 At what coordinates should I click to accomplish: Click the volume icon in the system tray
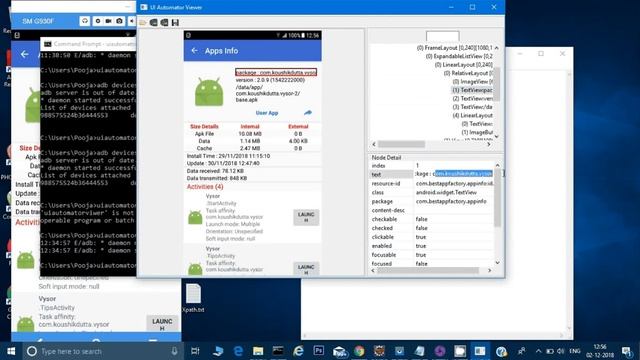pyautogui.click(x=561, y=351)
